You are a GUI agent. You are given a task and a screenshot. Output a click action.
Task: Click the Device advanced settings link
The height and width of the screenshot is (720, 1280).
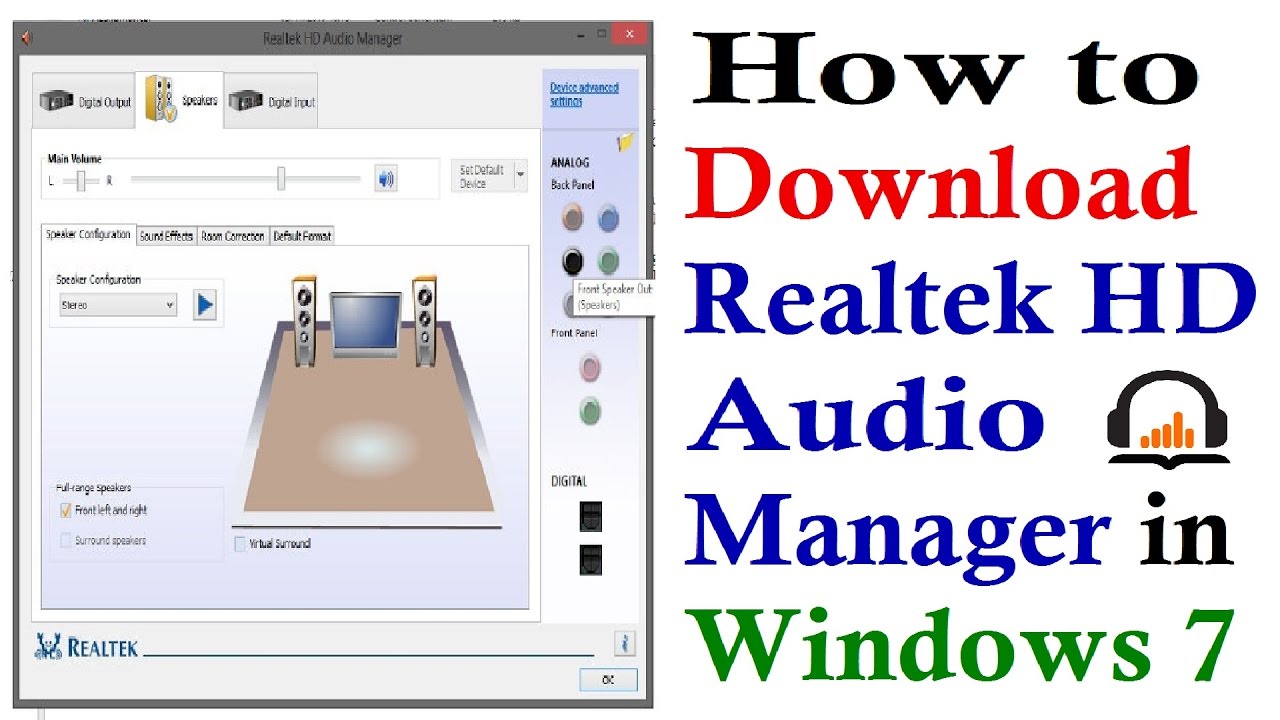(x=584, y=94)
